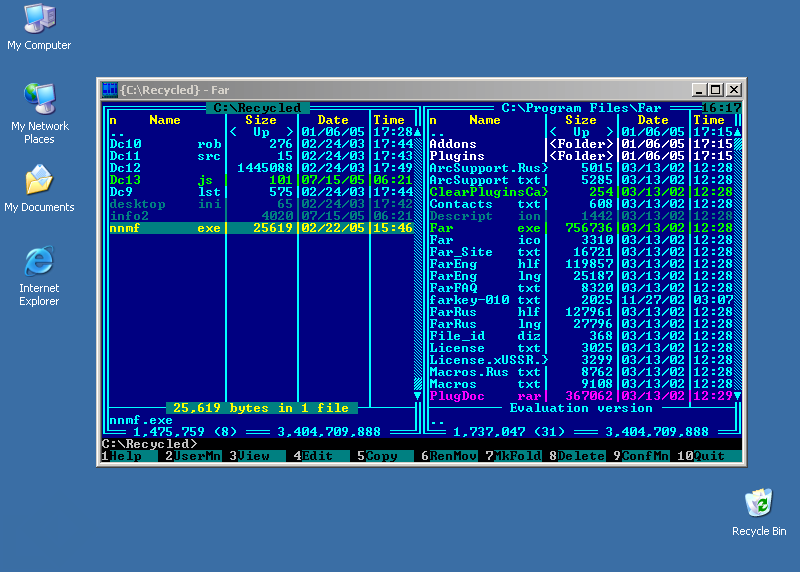The width and height of the screenshot is (800, 572).
Task: Click the 6 RenMov function key
Action: pyautogui.click(x=449, y=456)
